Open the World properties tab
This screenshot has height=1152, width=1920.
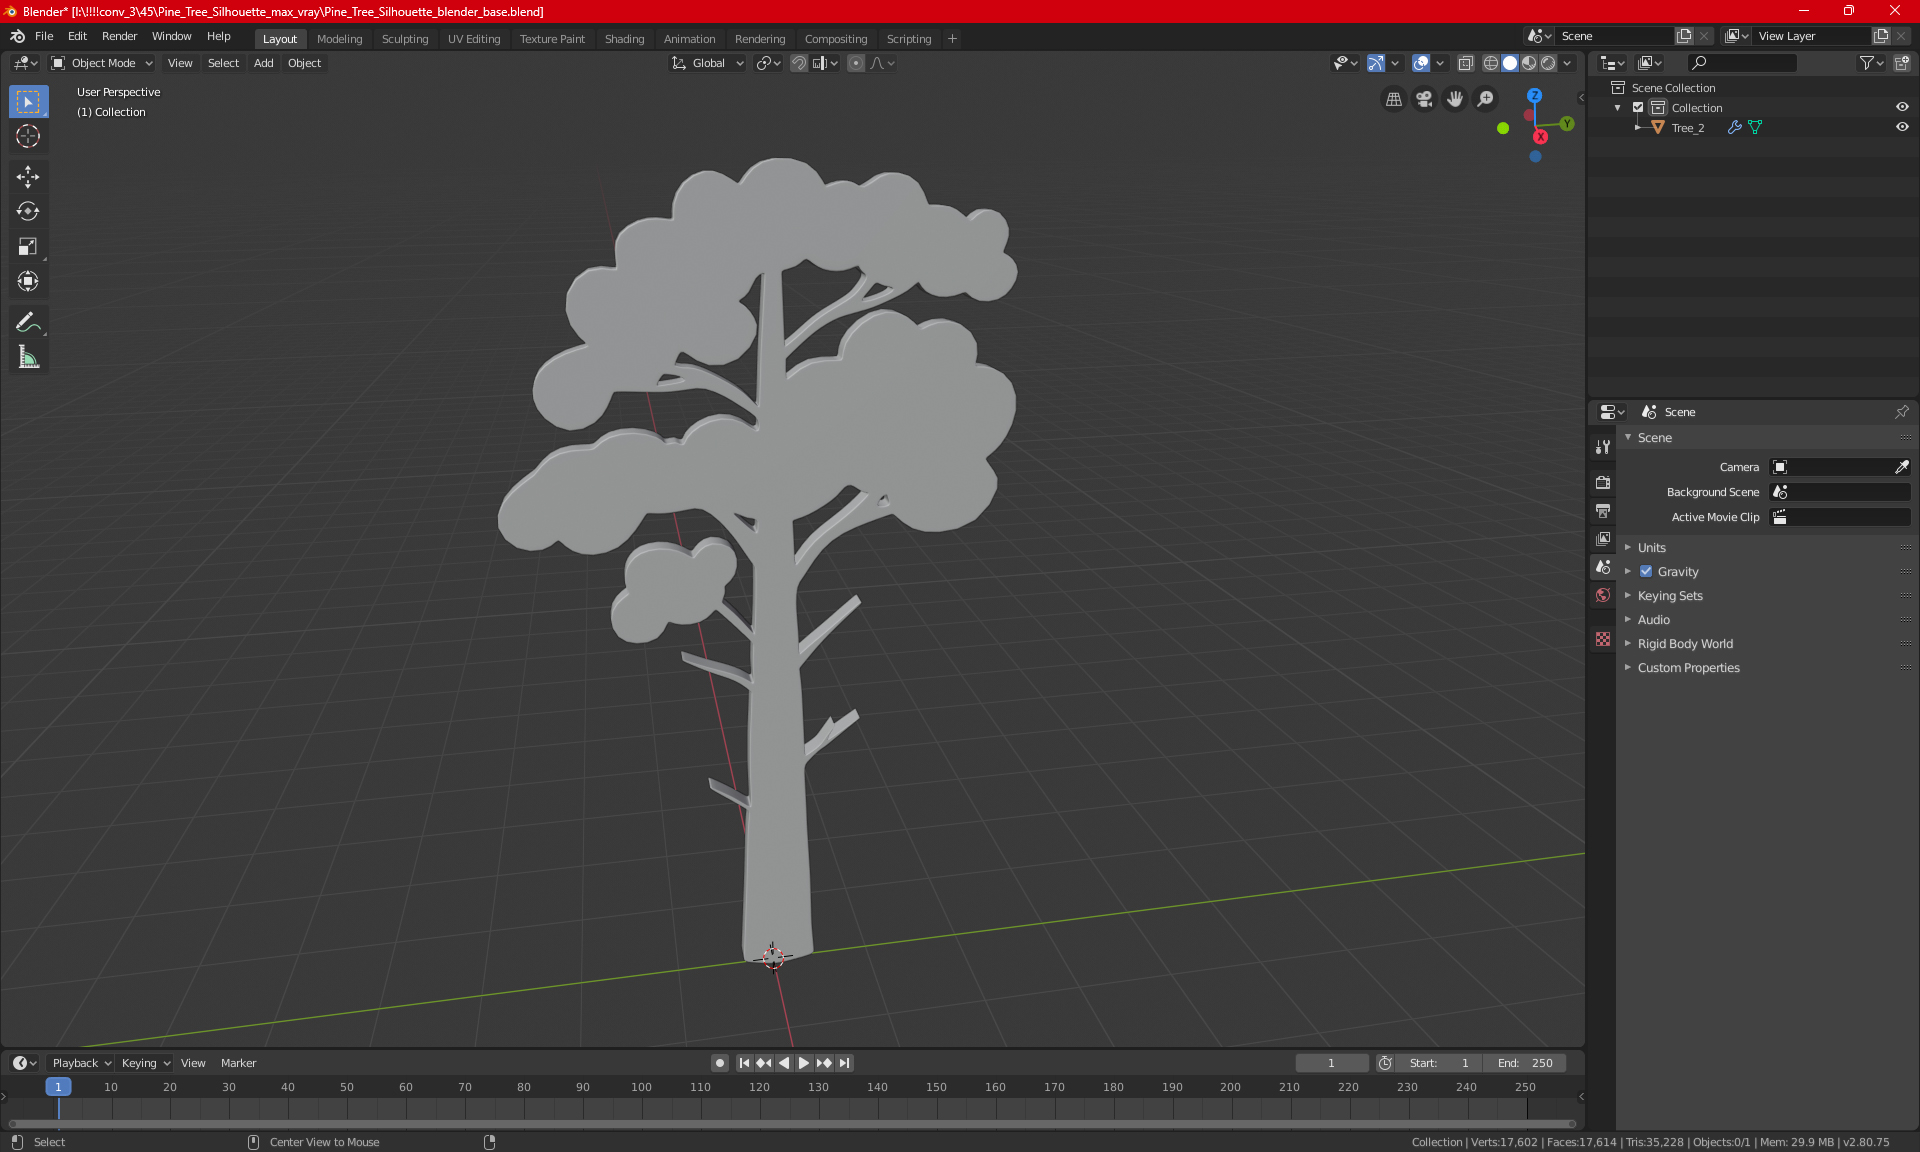pyautogui.click(x=1603, y=595)
